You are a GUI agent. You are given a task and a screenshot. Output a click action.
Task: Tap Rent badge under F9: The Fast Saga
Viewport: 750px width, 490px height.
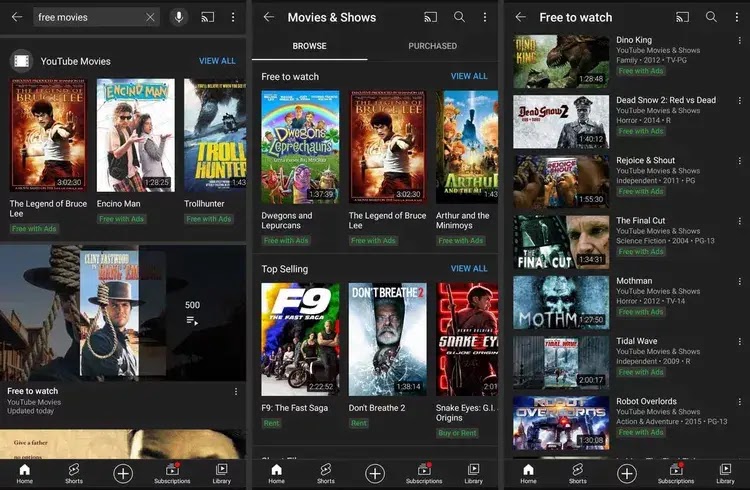pyautogui.click(x=271, y=423)
